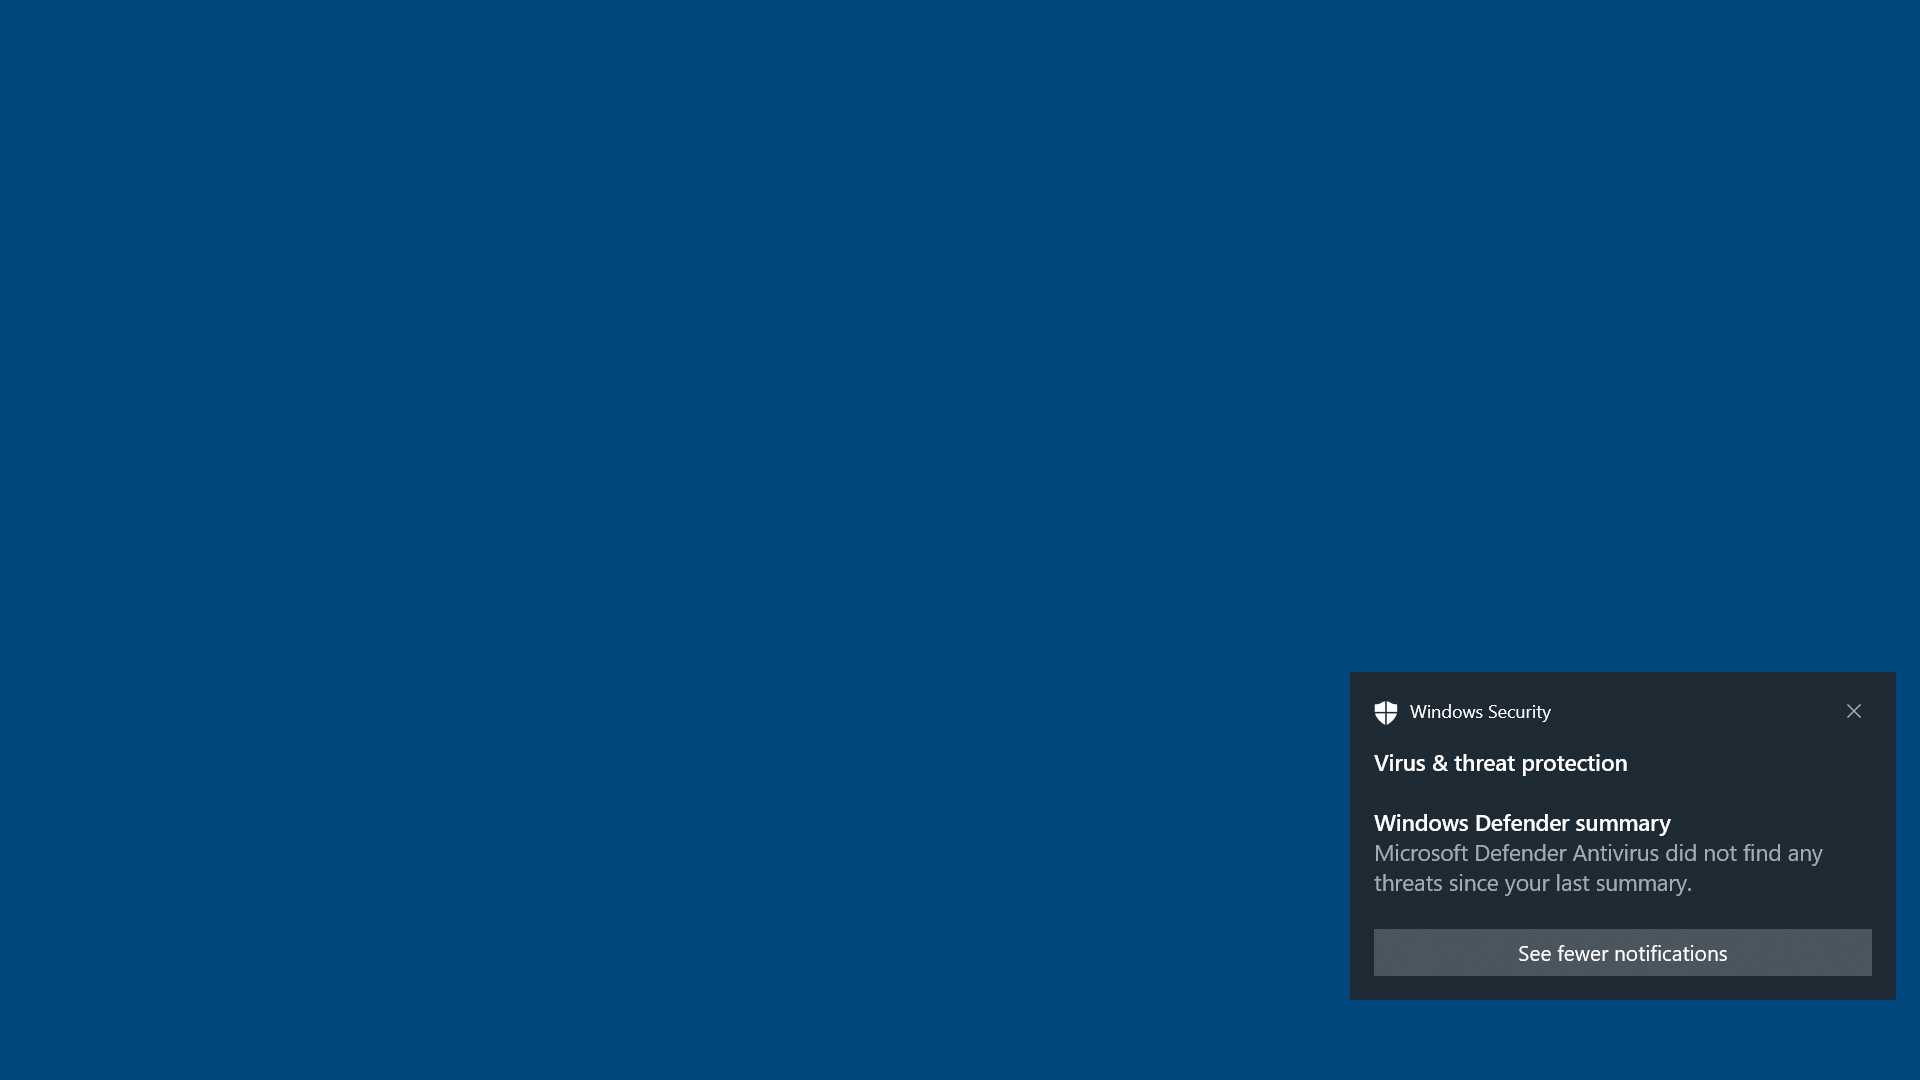Click See fewer notifications button

(1622, 953)
